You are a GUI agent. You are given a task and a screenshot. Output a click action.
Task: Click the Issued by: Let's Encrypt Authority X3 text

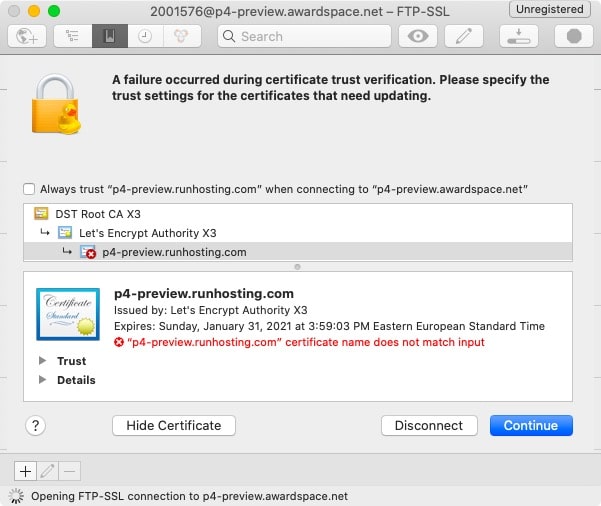coord(210,310)
